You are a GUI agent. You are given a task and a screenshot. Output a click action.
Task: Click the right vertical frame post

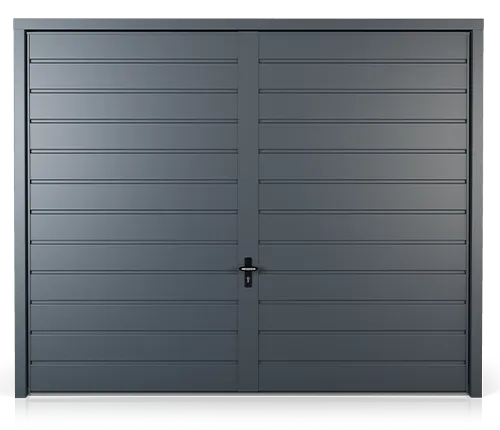click(476, 213)
